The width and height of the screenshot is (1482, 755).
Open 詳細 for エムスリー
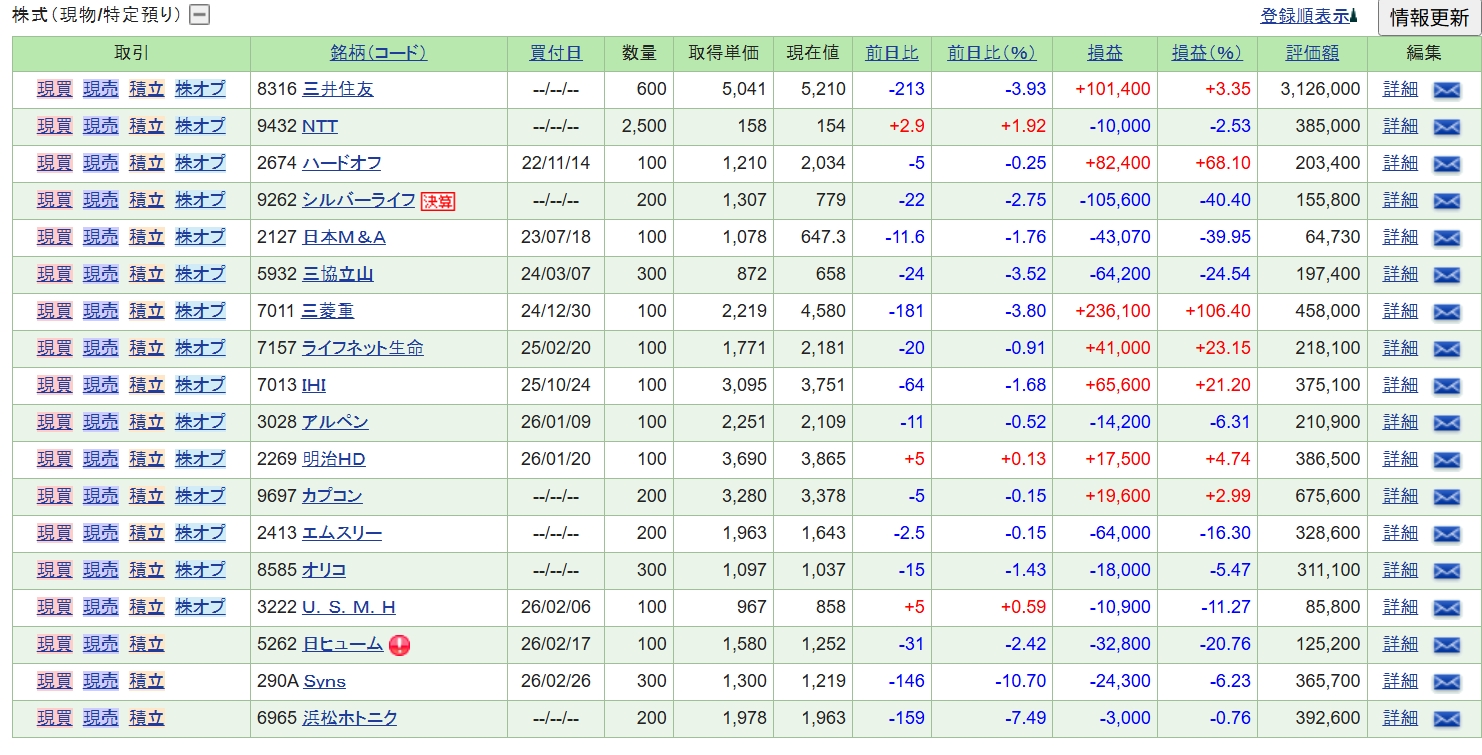[x=1400, y=533]
